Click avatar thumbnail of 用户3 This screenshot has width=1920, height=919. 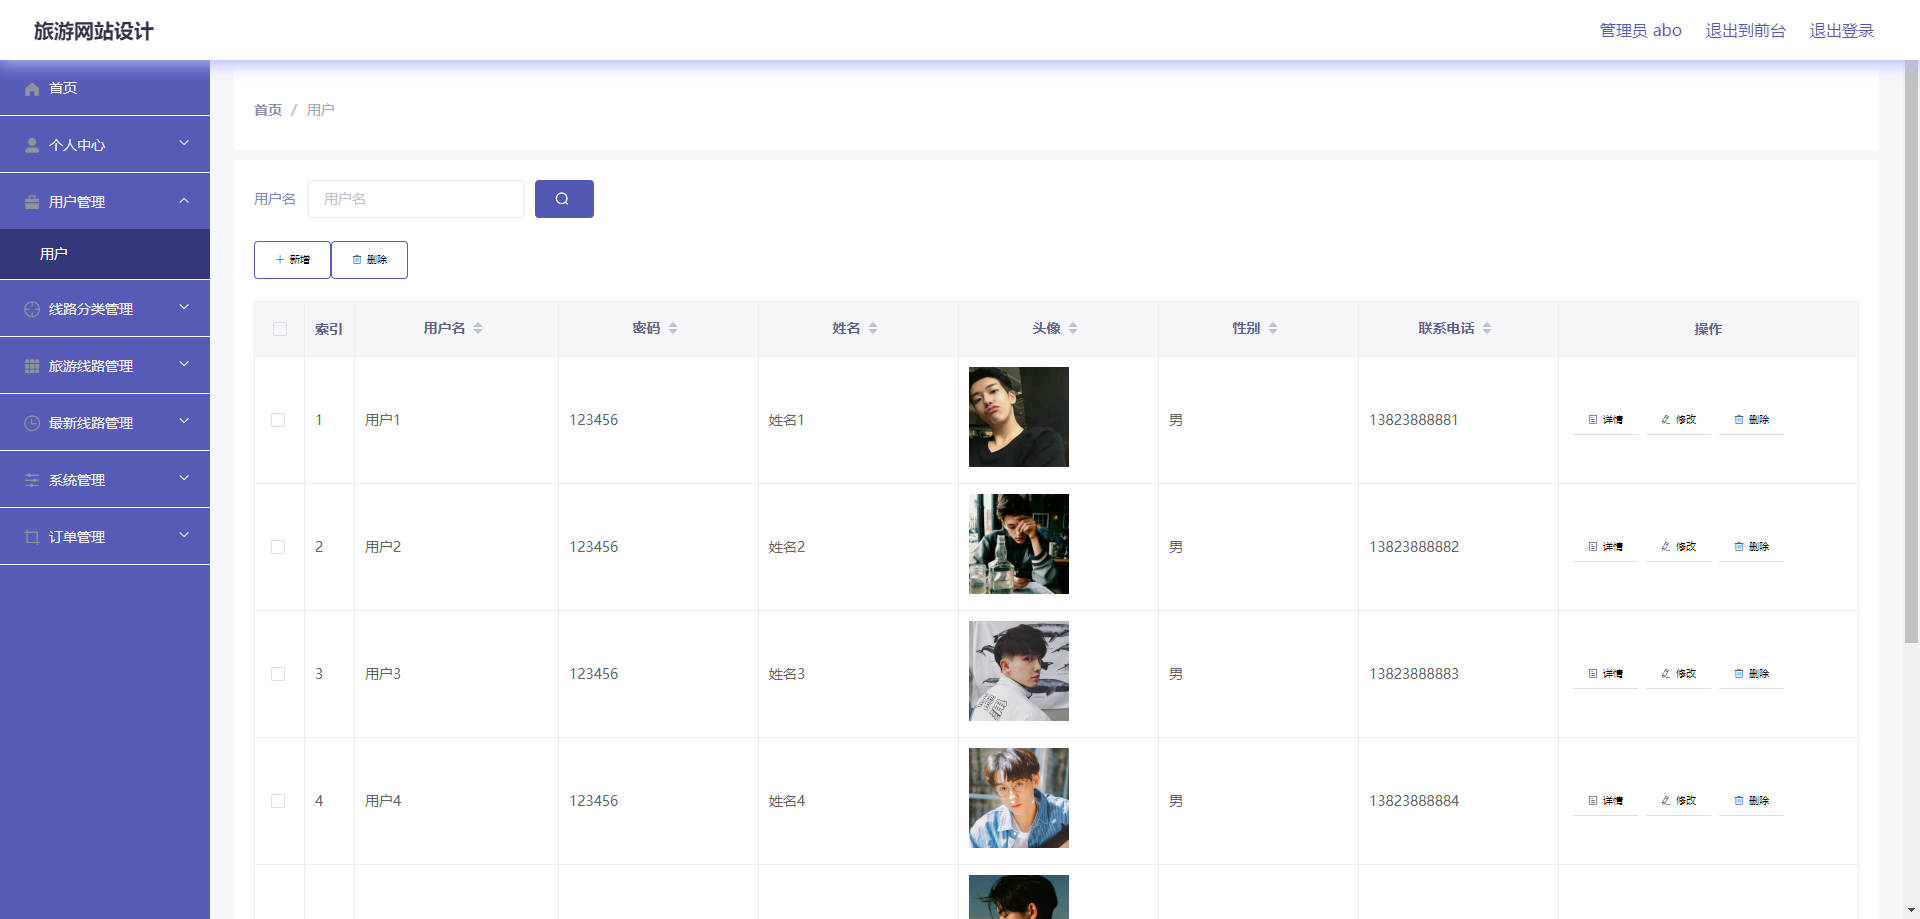click(x=1019, y=671)
